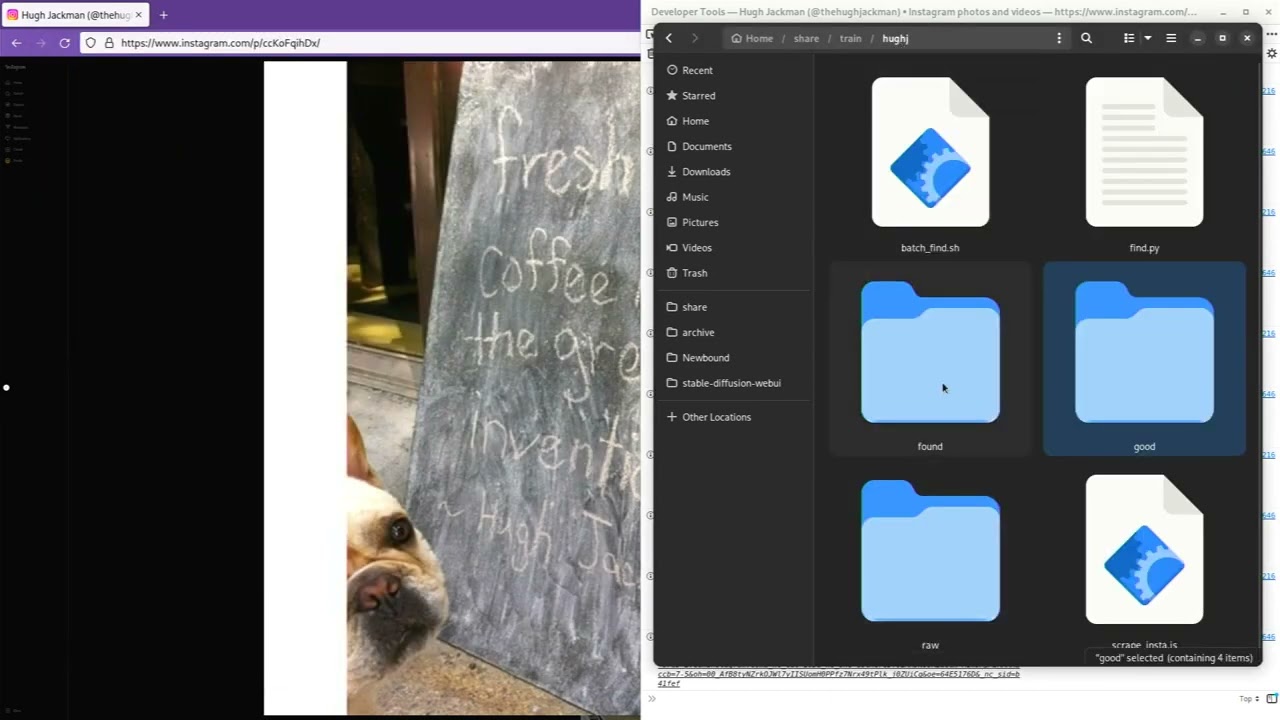Open Starred in sidebar
The width and height of the screenshot is (1280, 720).
click(x=734, y=96)
